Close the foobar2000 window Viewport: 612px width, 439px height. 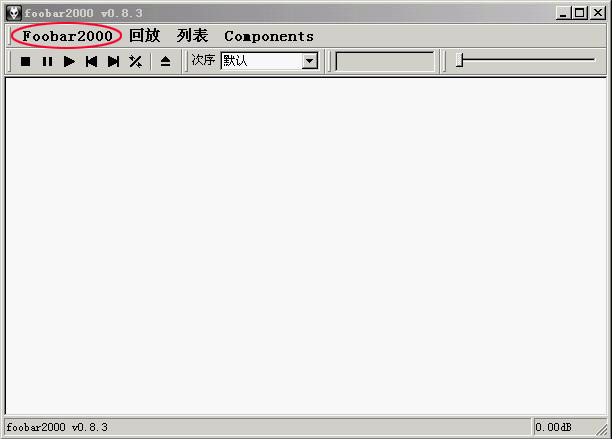pos(598,13)
